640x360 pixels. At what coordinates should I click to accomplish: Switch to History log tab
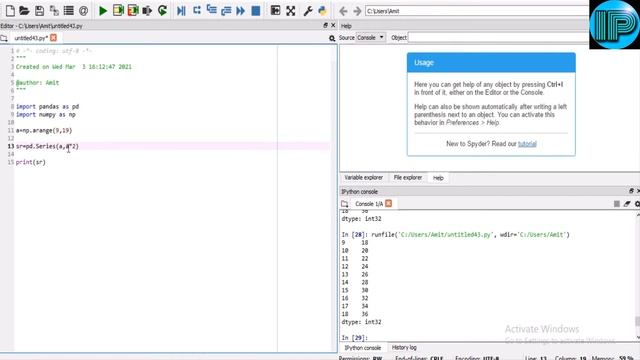click(x=404, y=347)
